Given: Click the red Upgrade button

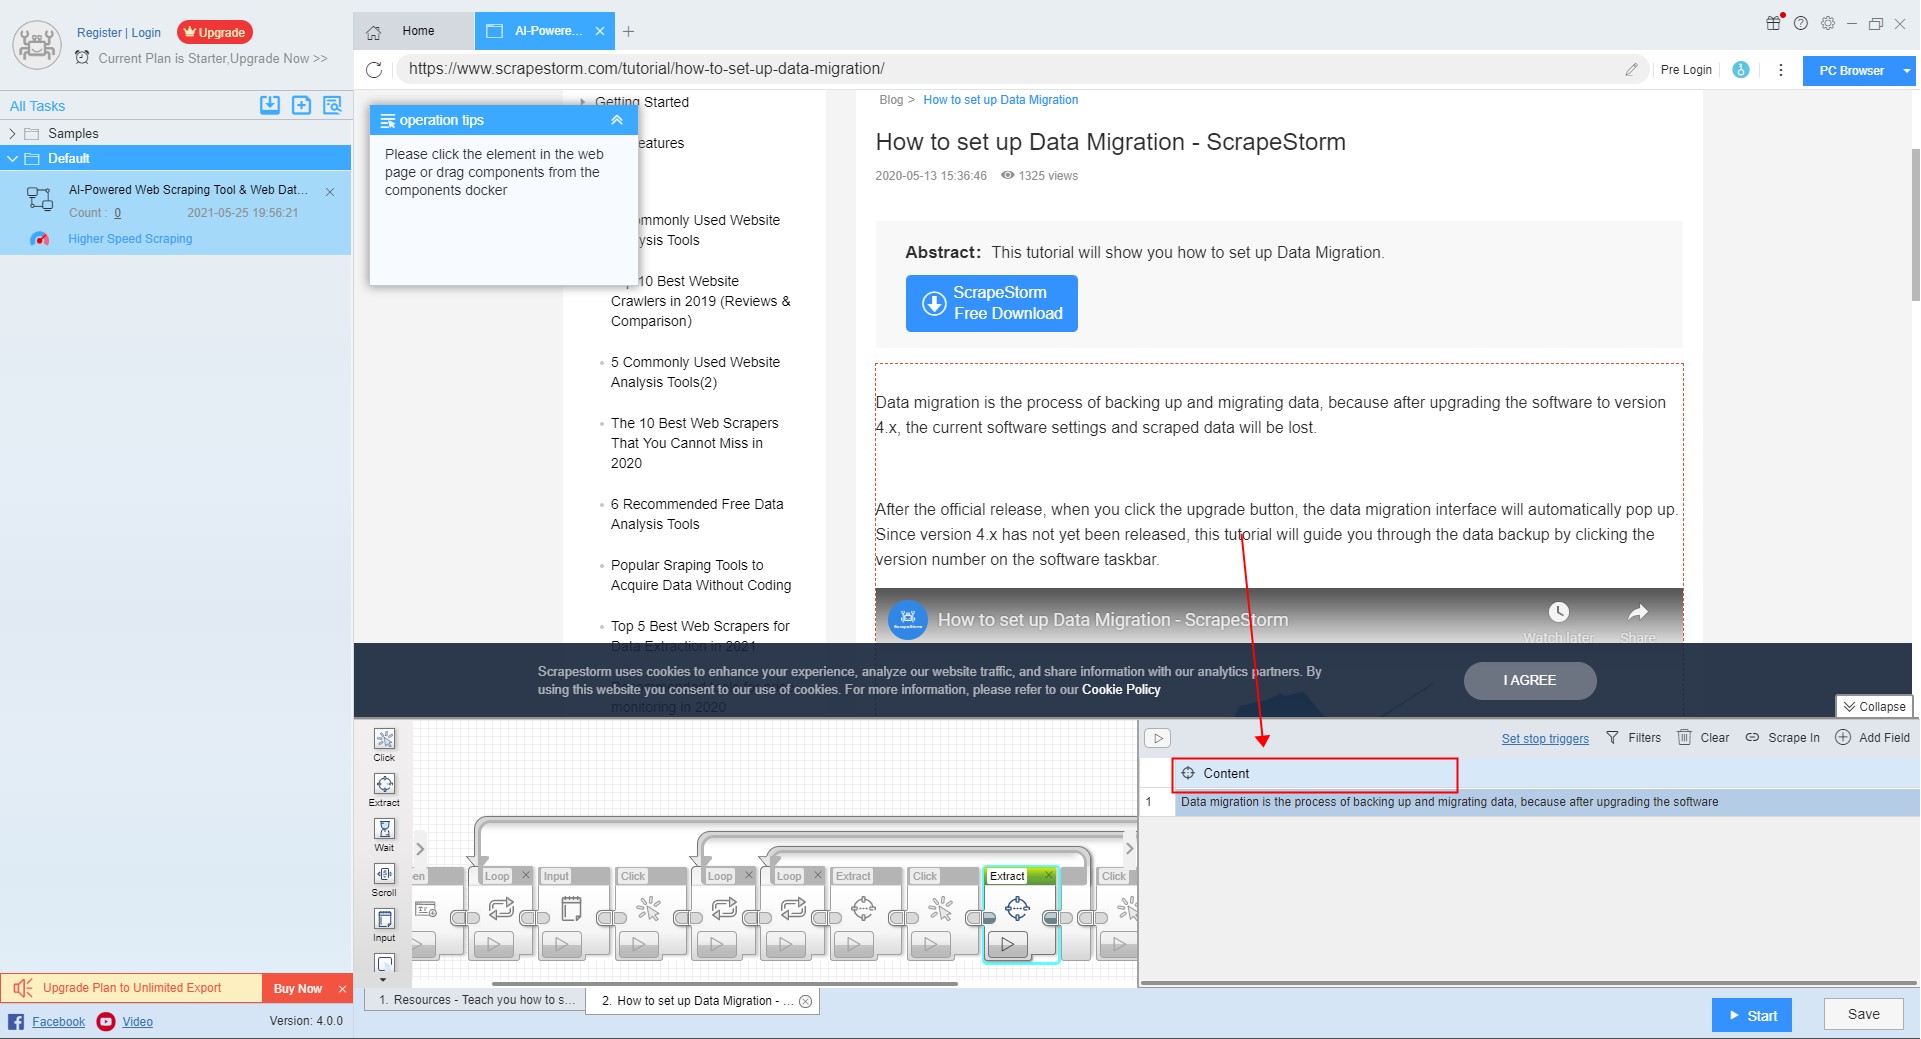Looking at the screenshot, I should point(215,32).
